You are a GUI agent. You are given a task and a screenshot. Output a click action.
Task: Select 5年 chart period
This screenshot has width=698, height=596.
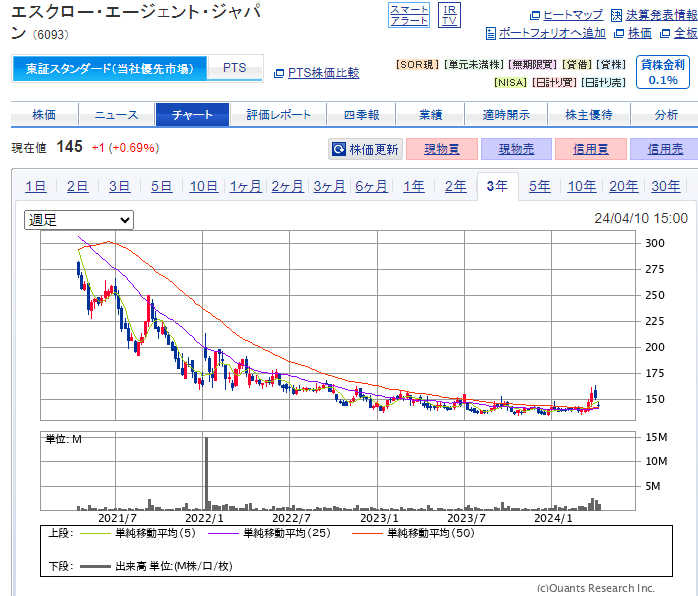pos(540,186)
